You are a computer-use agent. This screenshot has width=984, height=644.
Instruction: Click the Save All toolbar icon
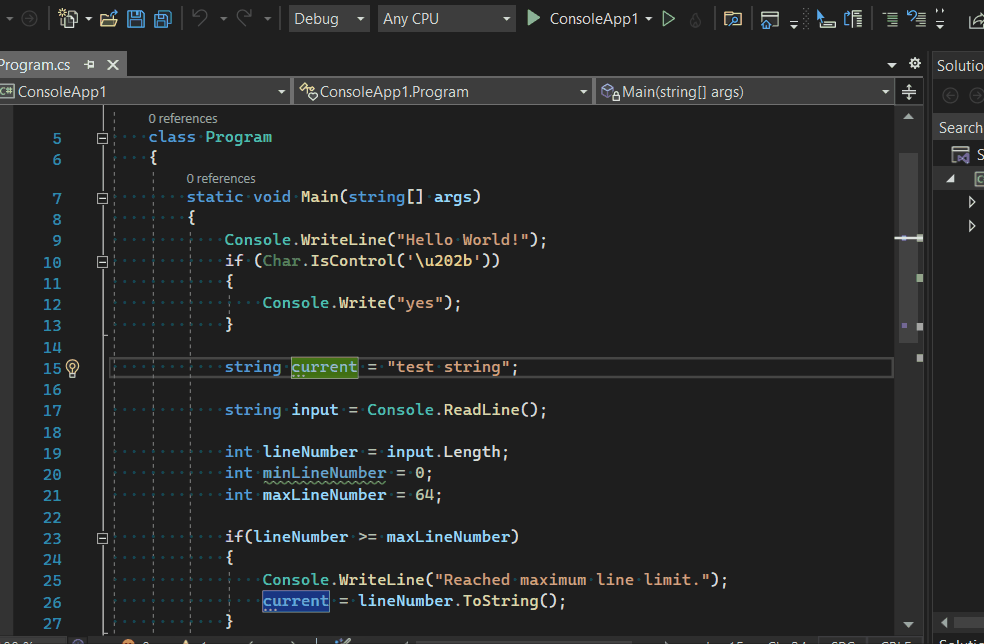click(x=162, y=18)
